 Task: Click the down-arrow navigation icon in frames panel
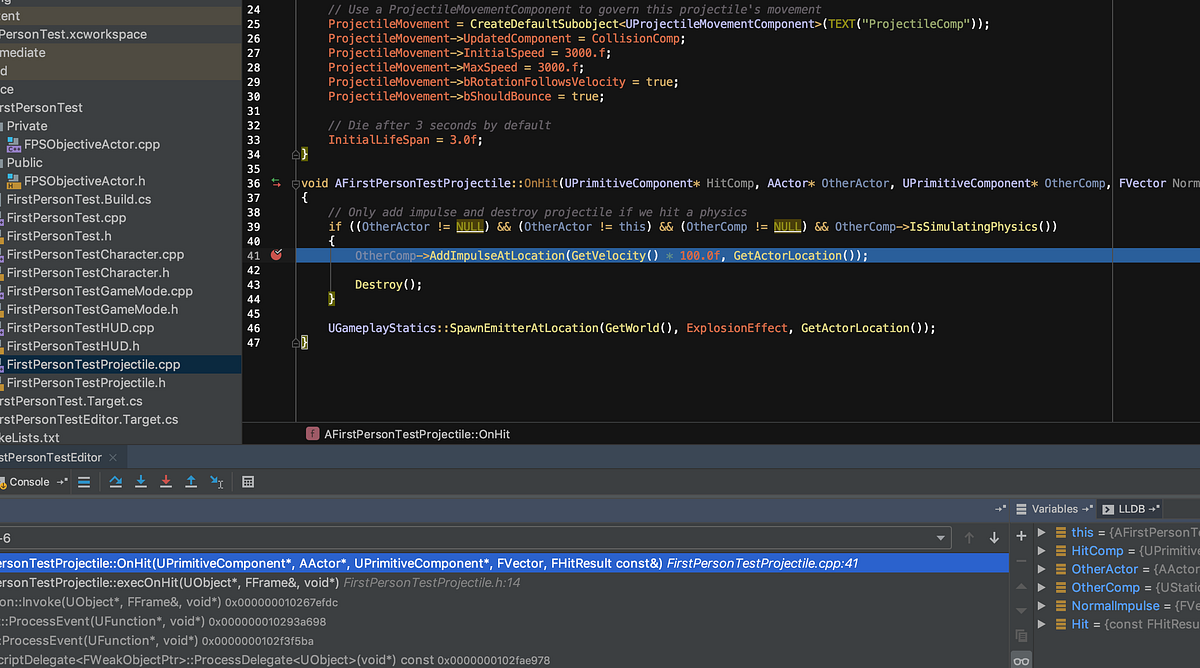(x=993, y=537)
